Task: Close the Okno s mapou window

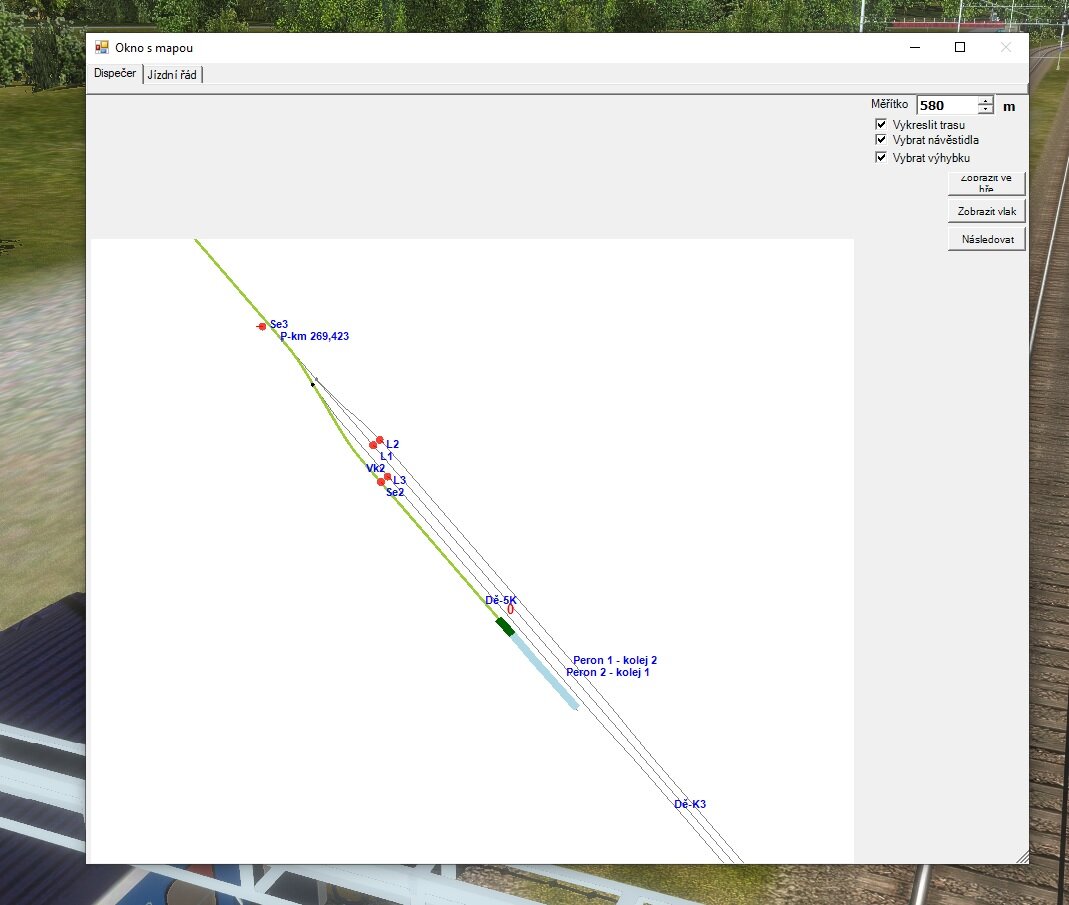Action: click(x=1006, y=47)
